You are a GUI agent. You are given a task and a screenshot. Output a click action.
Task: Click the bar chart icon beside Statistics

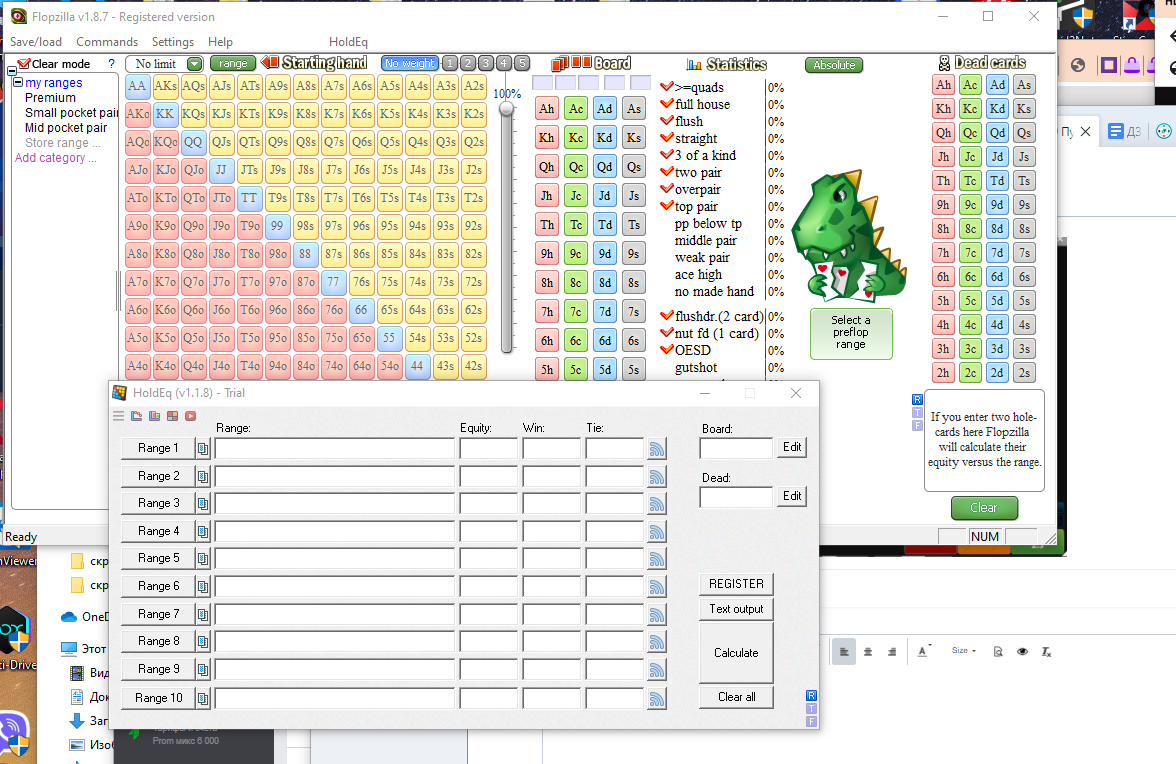[x=694, y=64]
